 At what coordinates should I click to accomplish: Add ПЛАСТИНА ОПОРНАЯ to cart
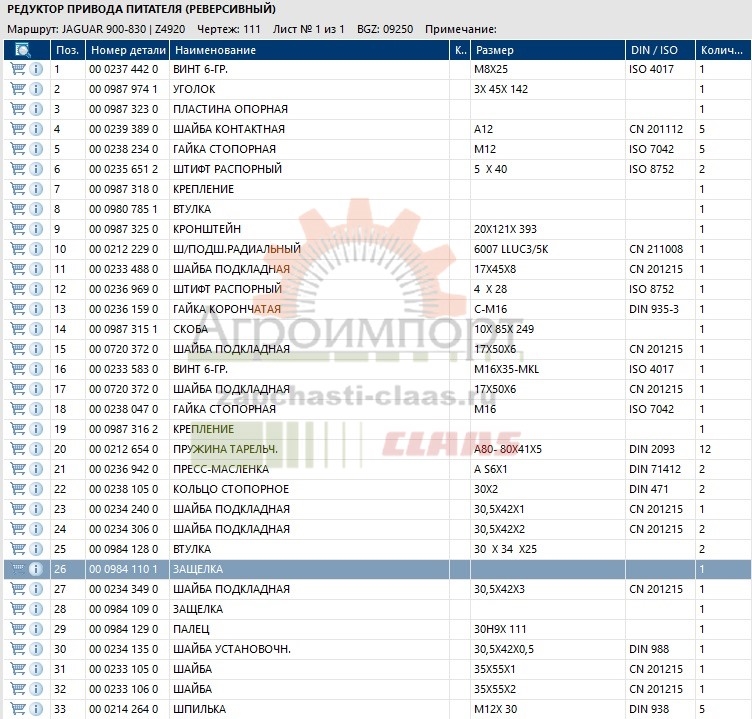coord(18,109)
